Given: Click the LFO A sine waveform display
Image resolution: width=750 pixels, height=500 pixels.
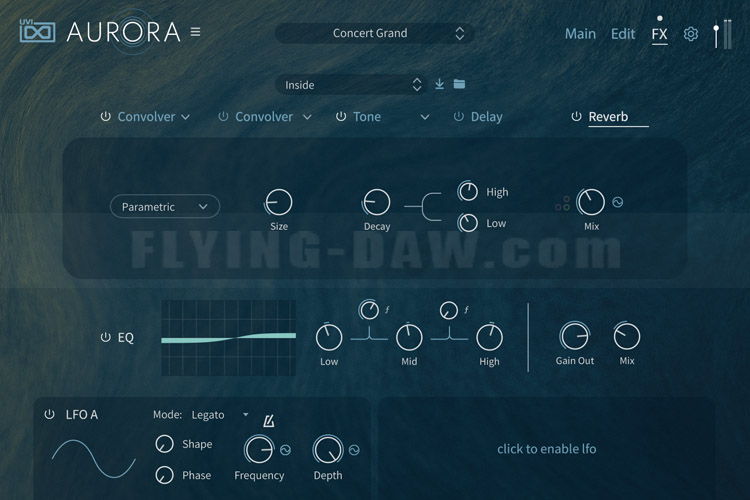Looking at the screenshot, I should [94, 459].
